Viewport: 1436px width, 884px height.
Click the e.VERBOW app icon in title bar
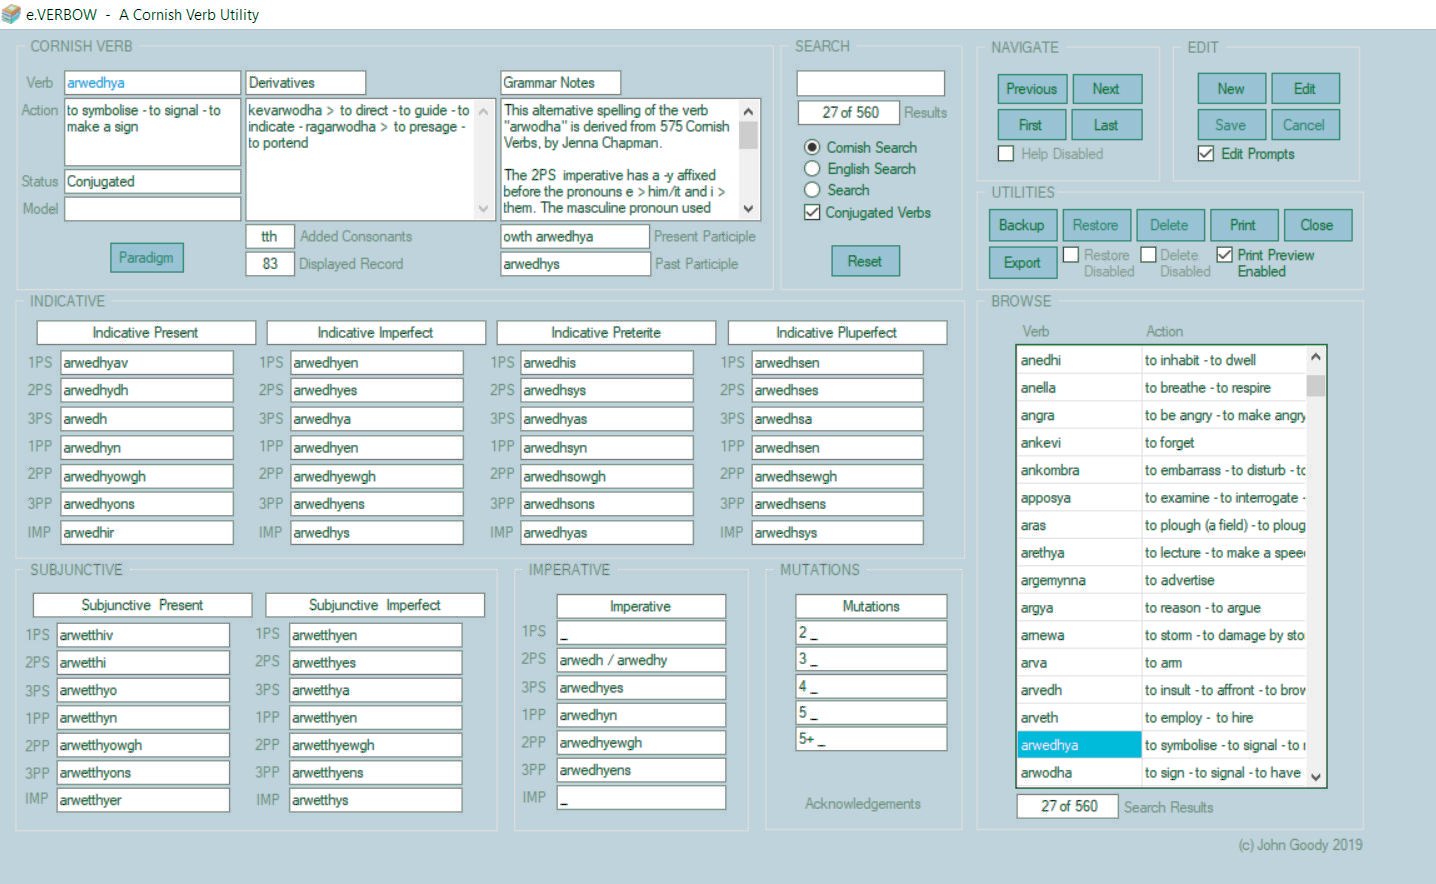point(11,14)
